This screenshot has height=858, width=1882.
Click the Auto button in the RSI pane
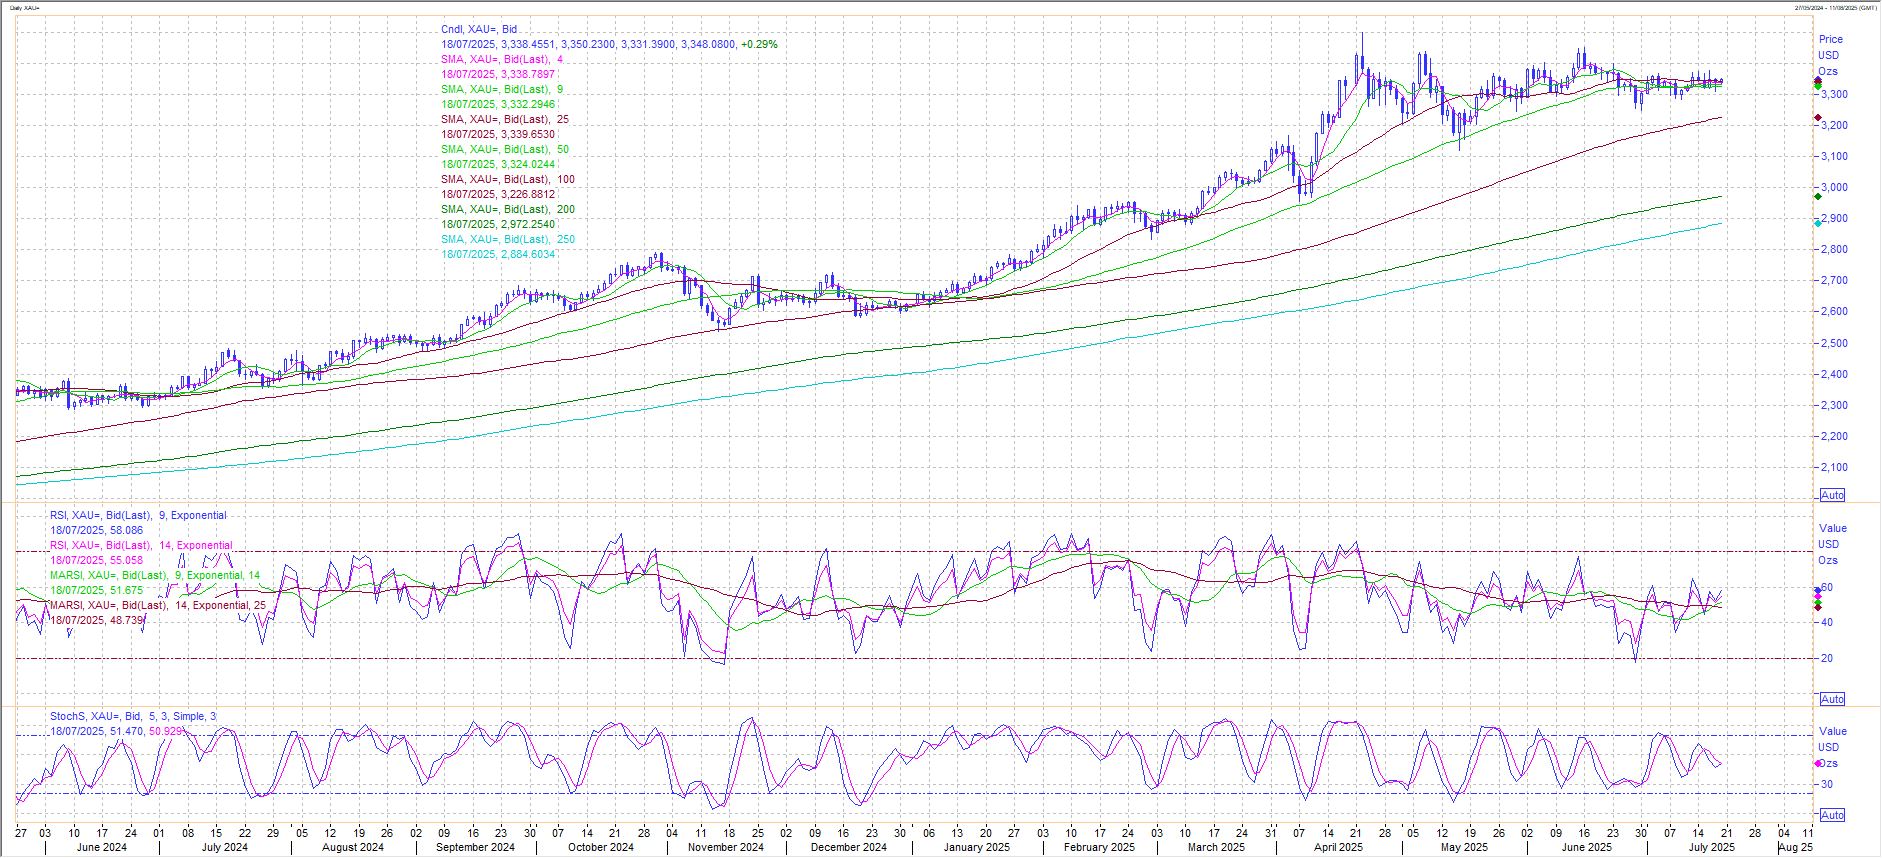click(x=1832, y=699)
